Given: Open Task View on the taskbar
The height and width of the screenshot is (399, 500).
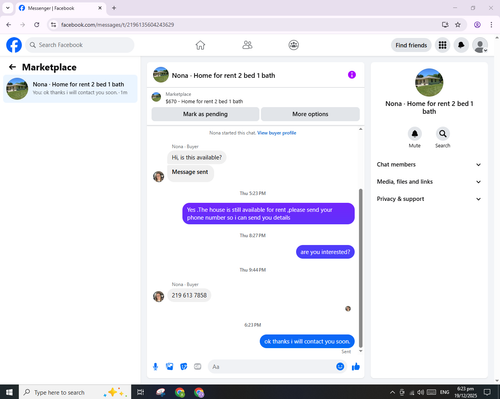Looking at the screenshot, I should point(141,392).
